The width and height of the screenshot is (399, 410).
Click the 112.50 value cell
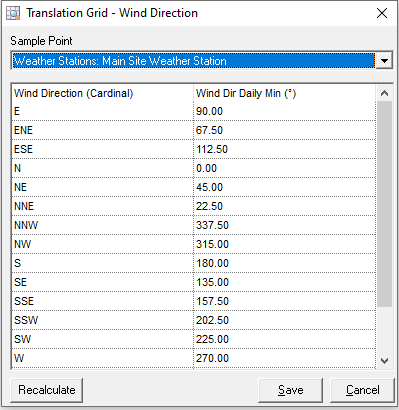(x=285, y=149)
